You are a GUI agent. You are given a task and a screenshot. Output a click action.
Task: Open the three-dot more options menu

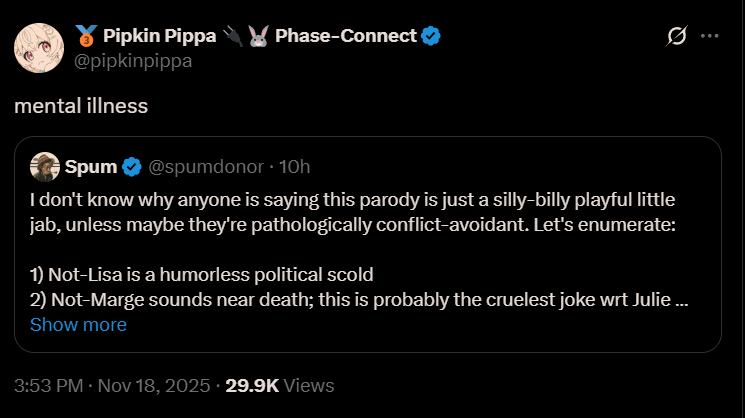pos(710,36)
